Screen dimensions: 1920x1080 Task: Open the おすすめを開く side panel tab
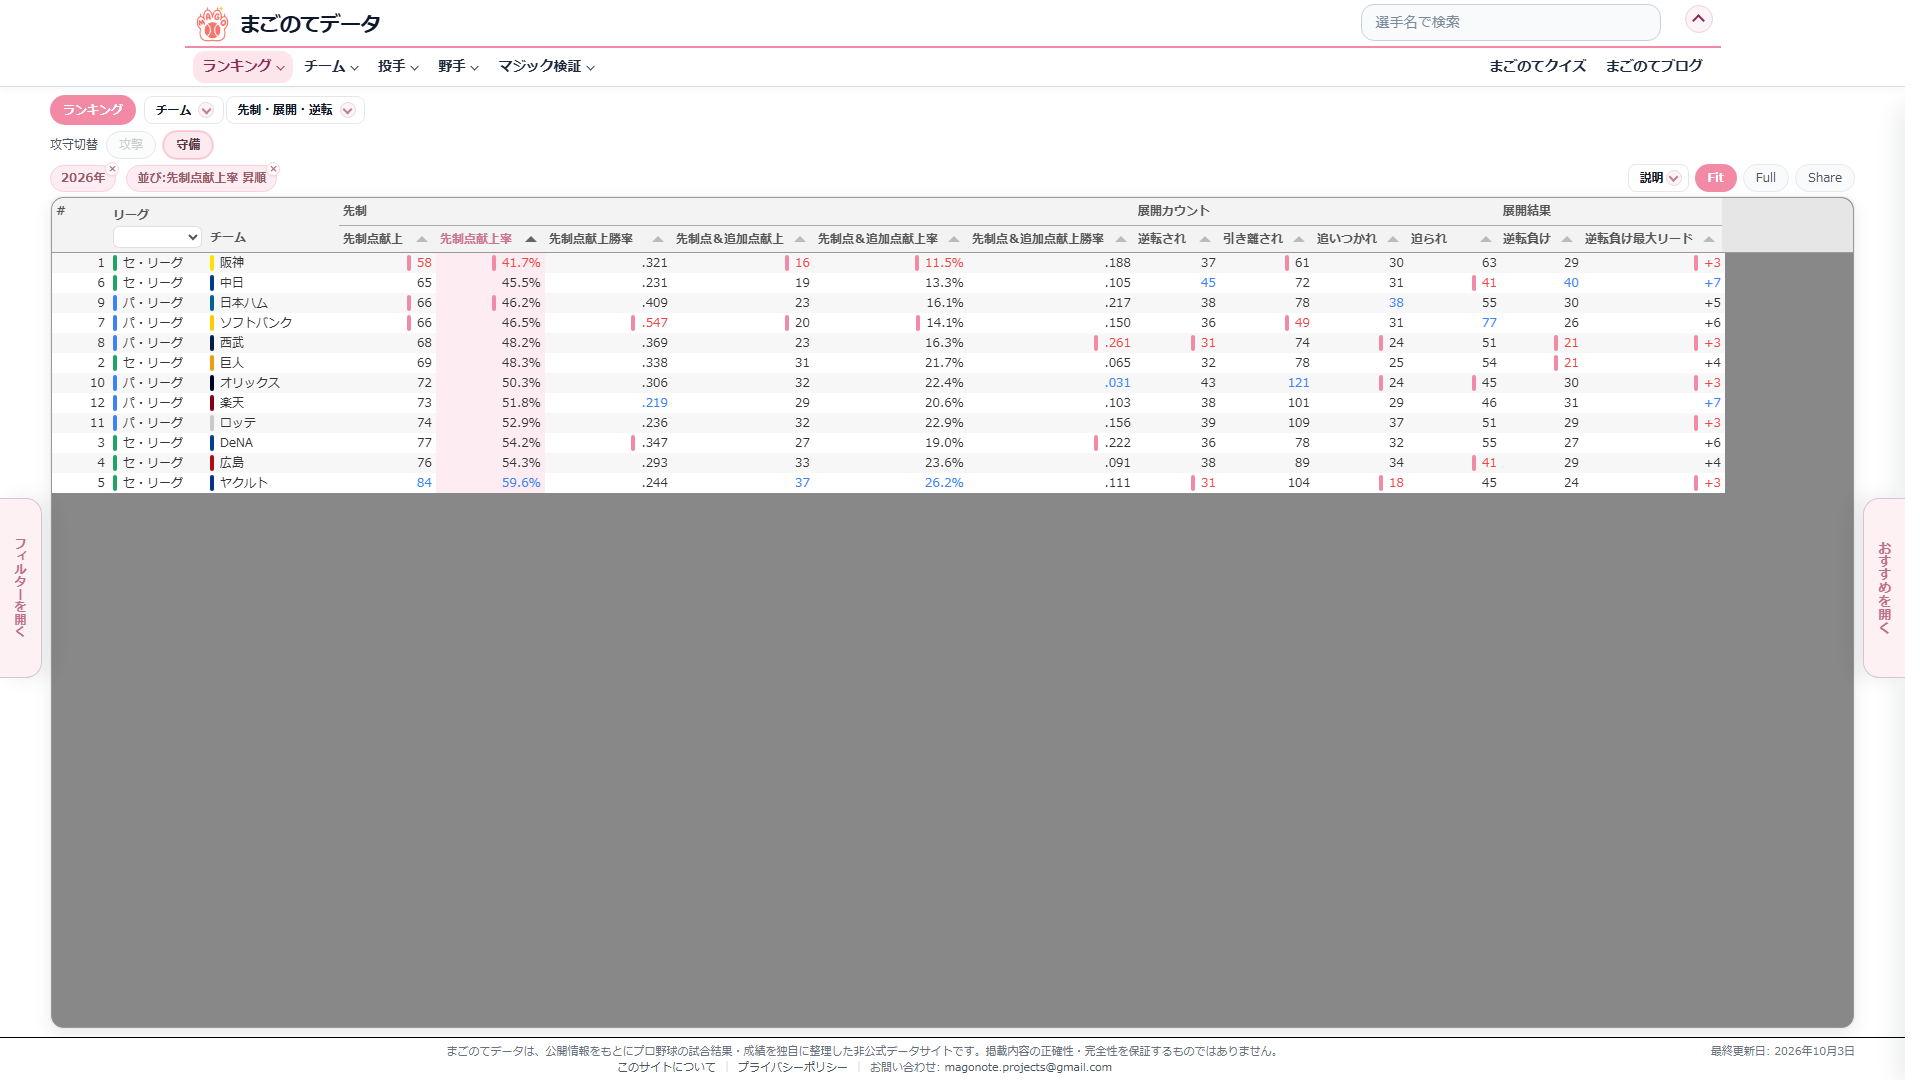1884,587
